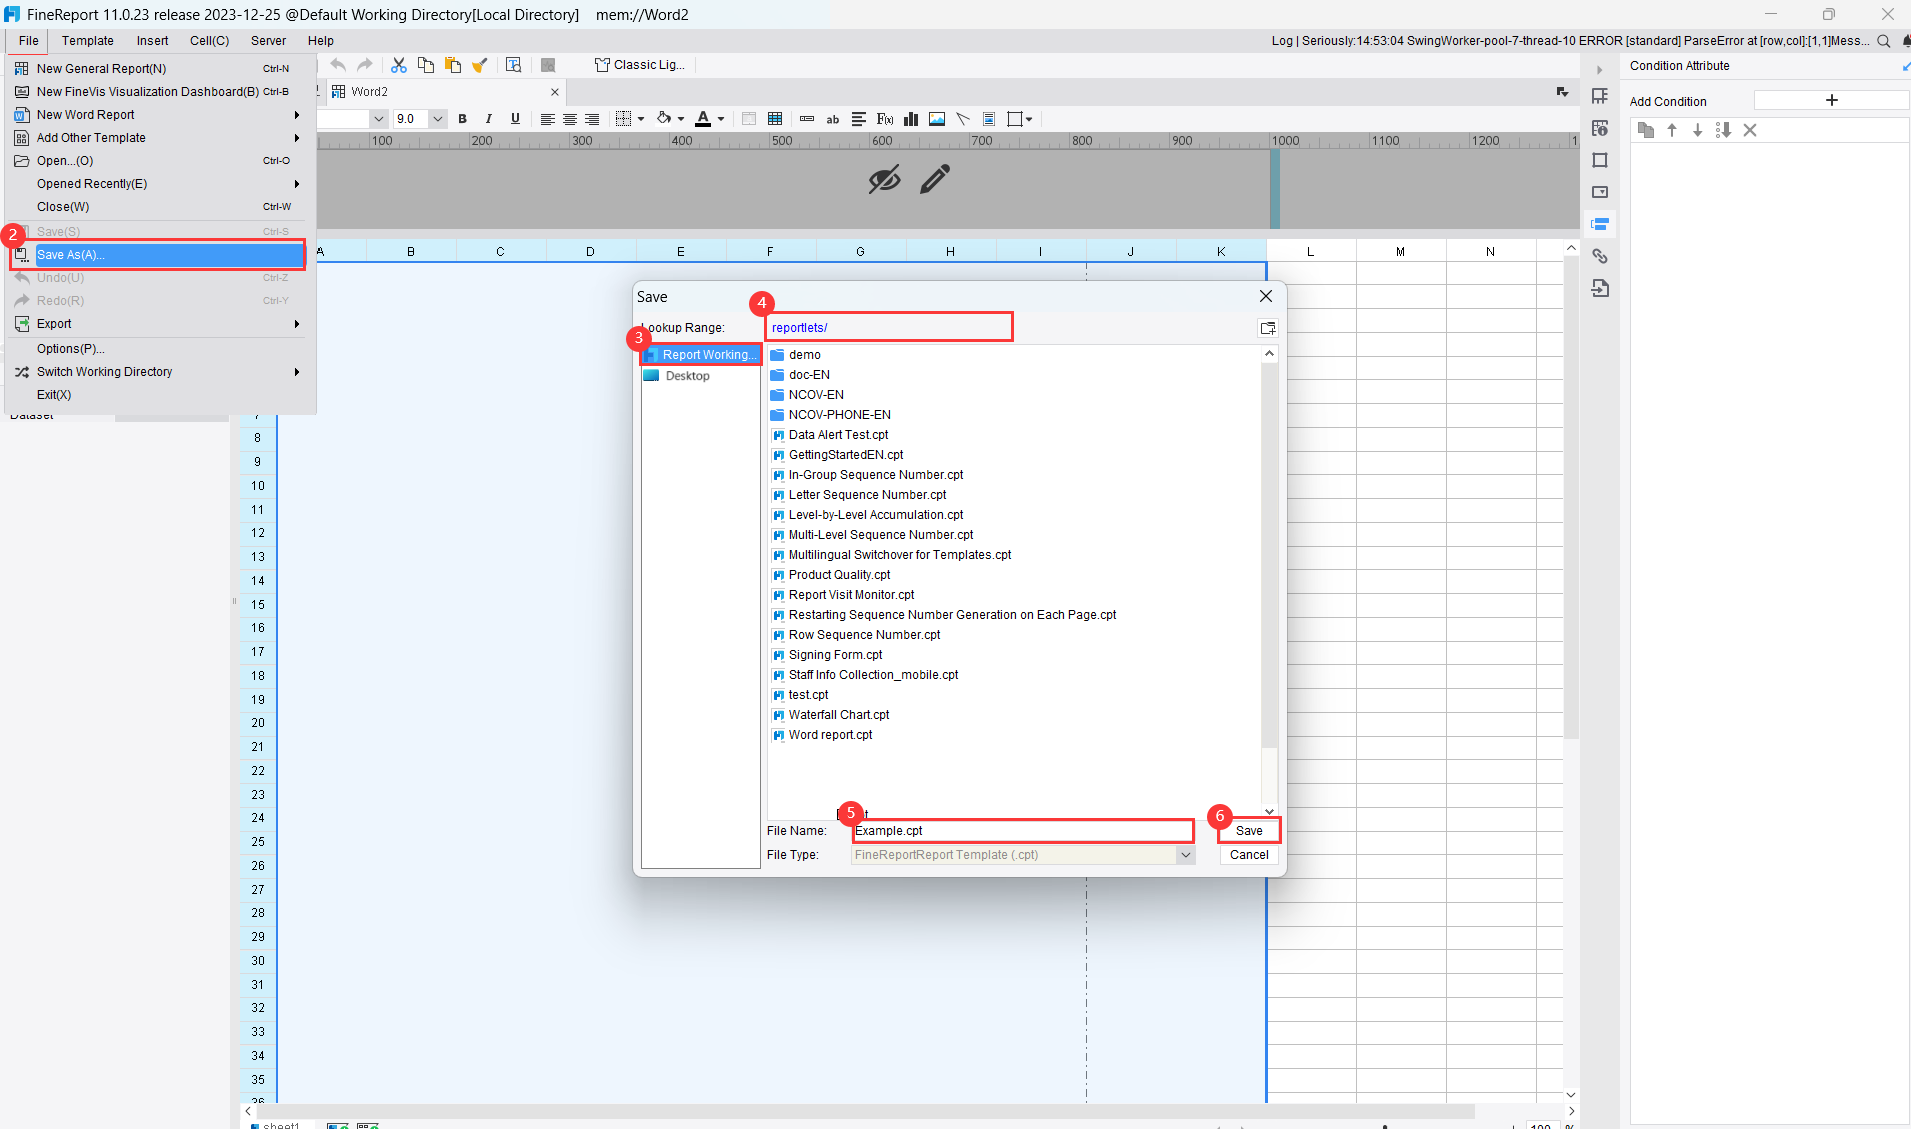Insert an image using the picture toolbar icon

[x=936, y=118]
